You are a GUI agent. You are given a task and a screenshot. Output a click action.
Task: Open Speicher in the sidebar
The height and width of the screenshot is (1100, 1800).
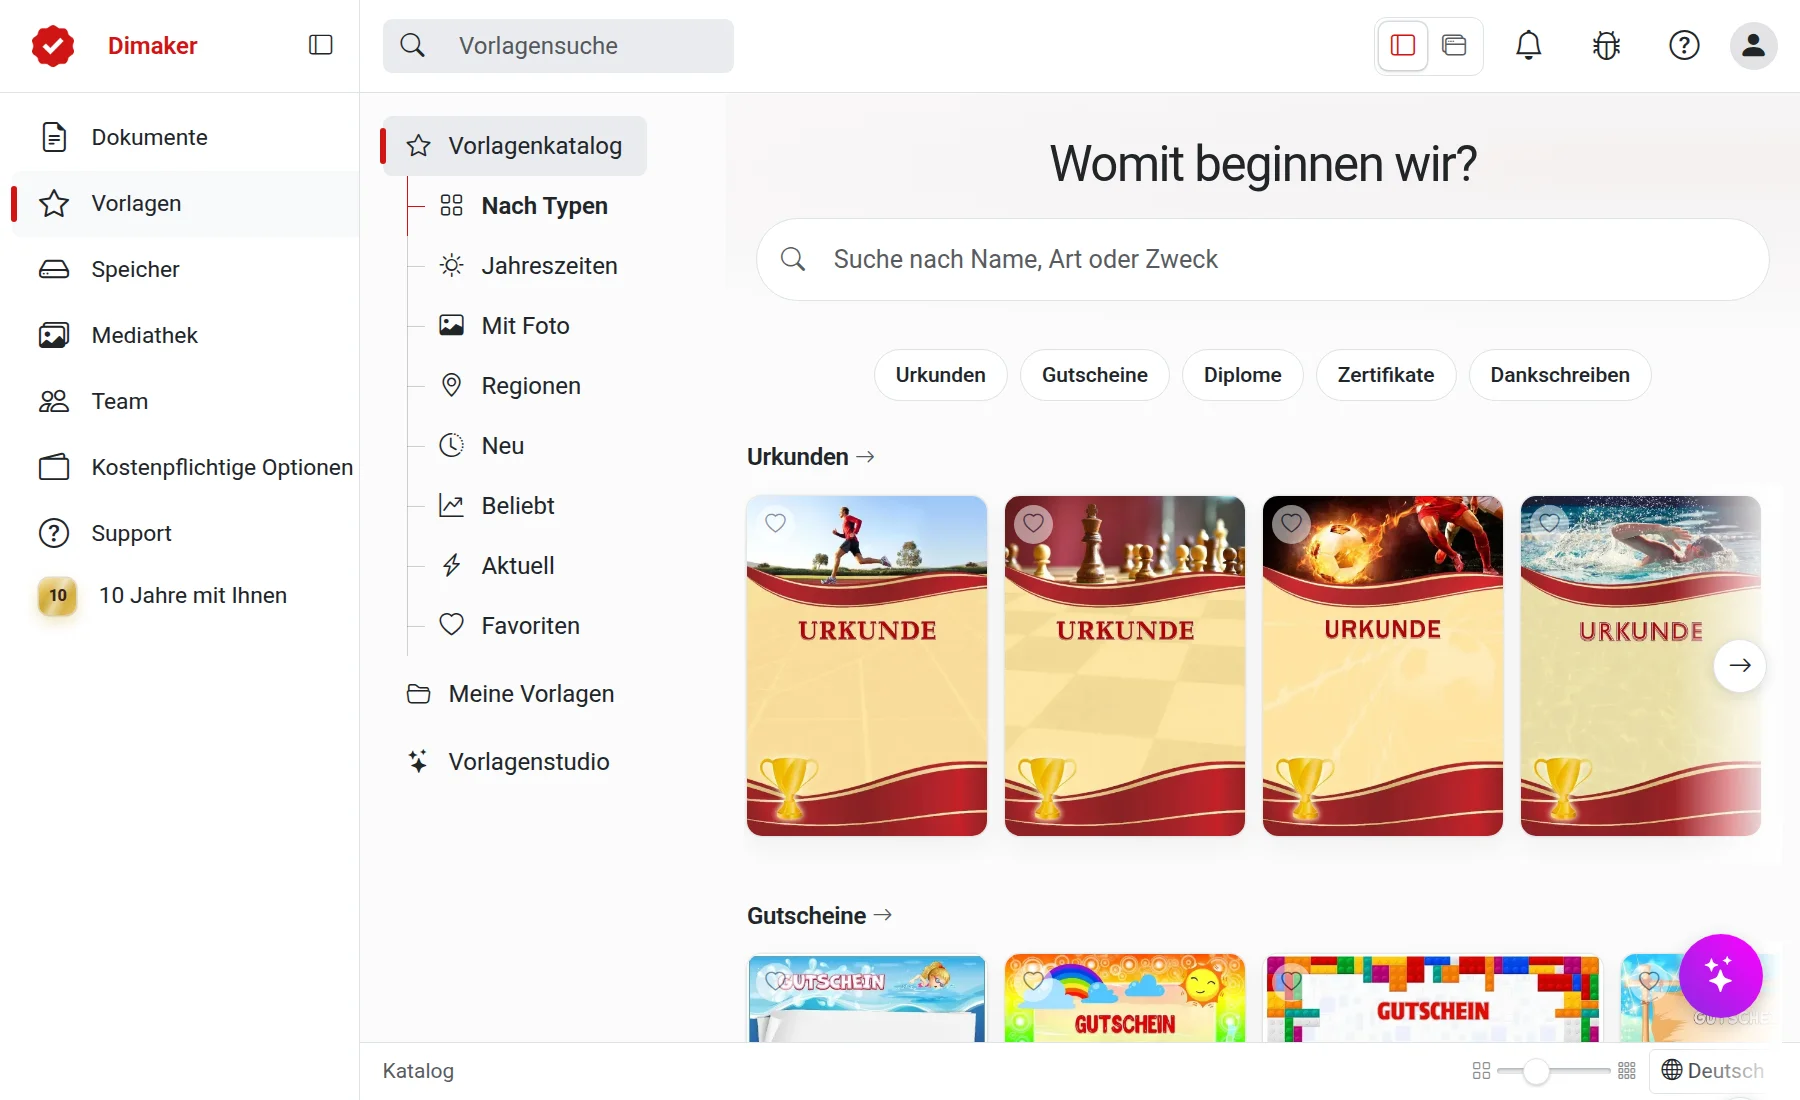pyautogui.click(x=184, y=269)
